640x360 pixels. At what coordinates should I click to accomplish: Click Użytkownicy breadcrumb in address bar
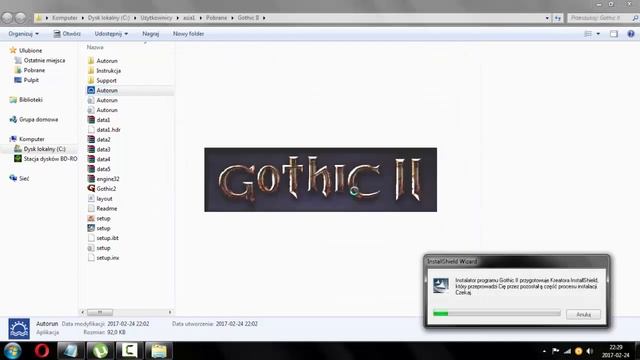click(156, 18)
